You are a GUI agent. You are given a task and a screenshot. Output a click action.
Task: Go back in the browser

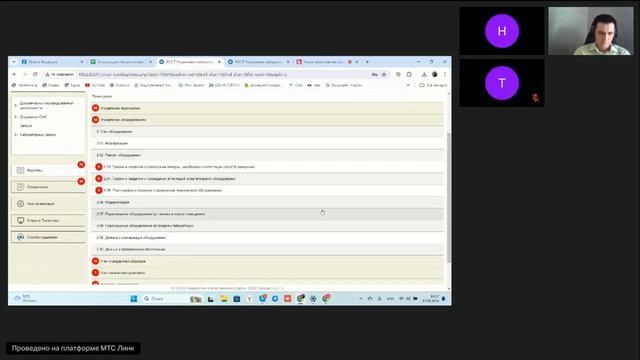[14, 74]
